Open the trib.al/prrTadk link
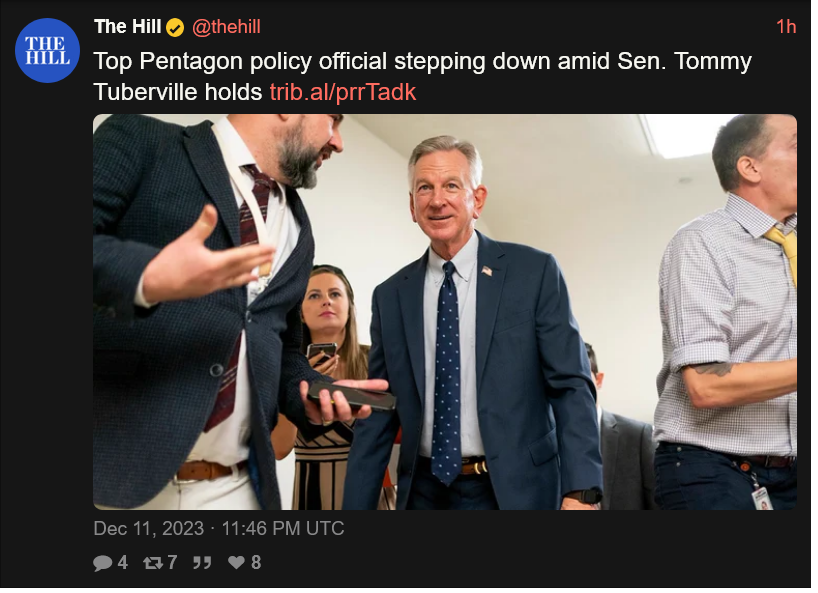 [345, 93]
